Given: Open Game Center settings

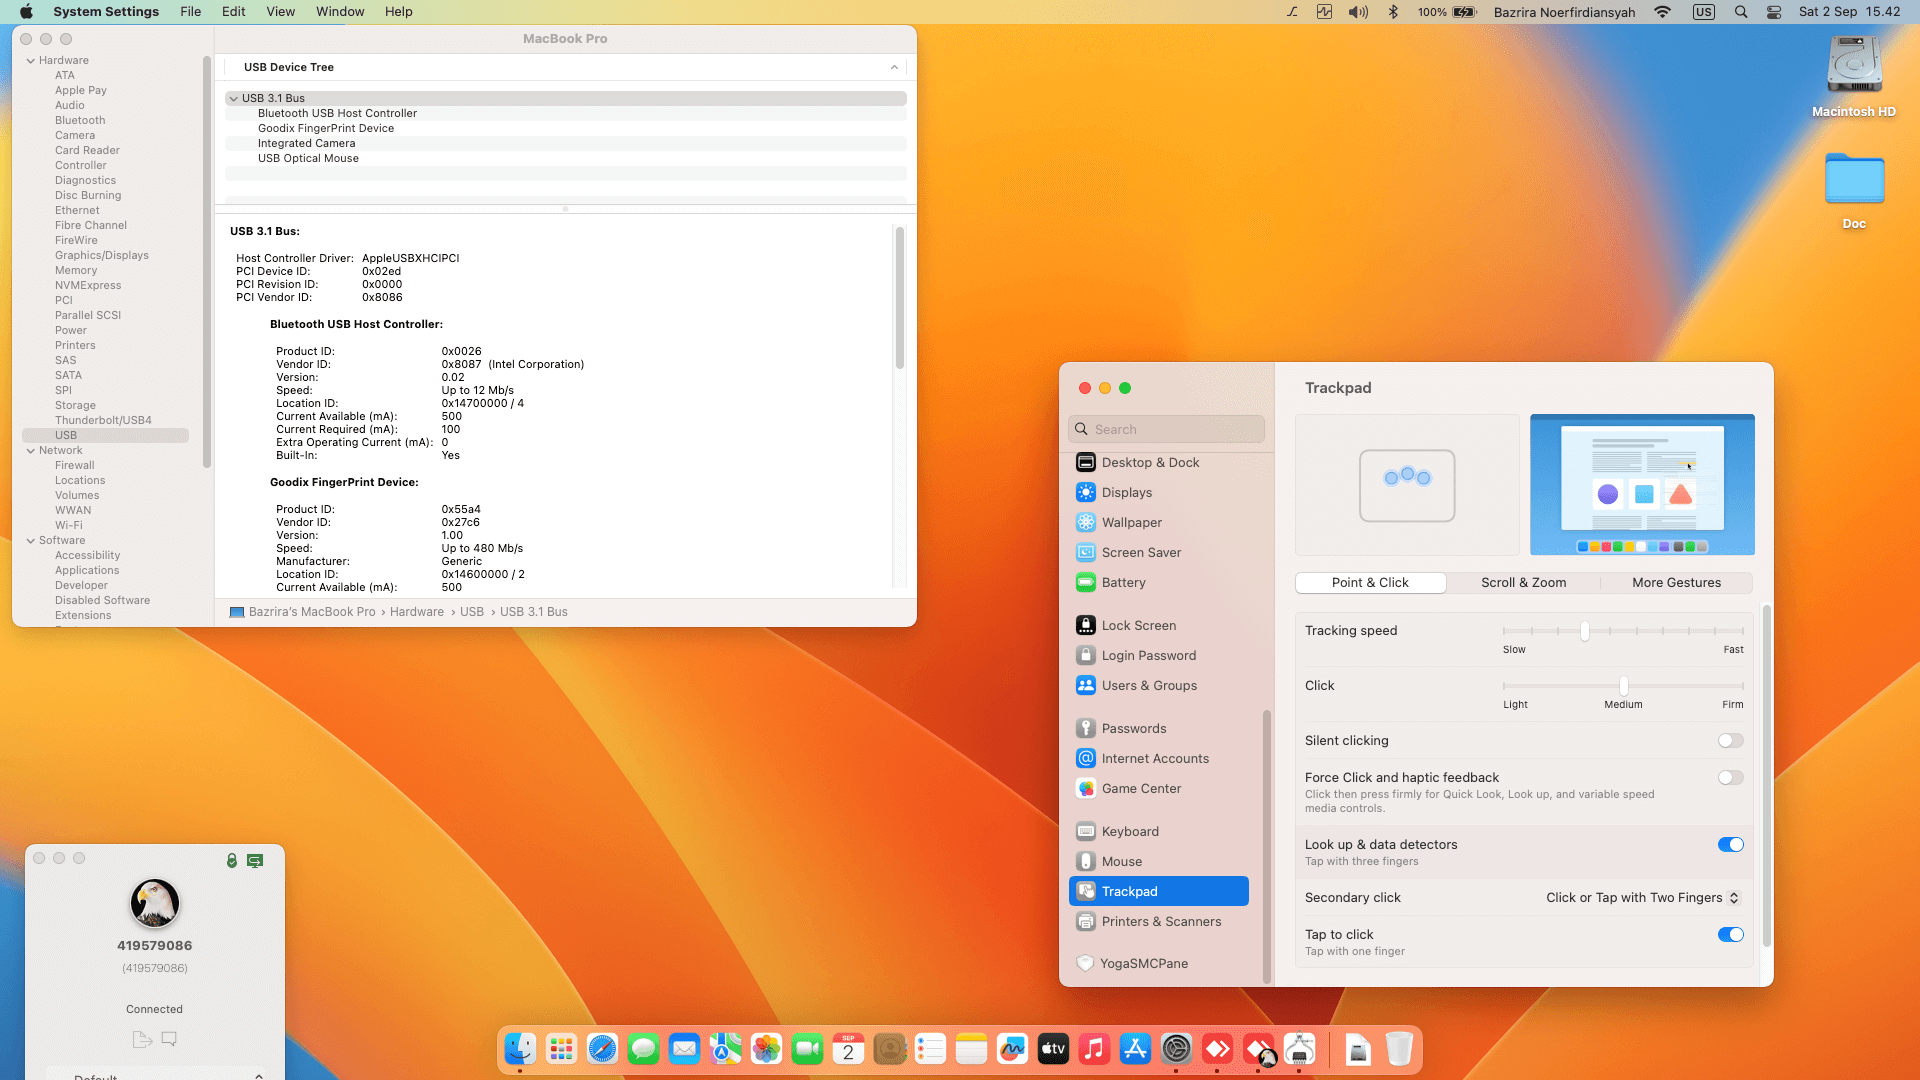Looking at the screenshot, I should tap(1141, 788).
